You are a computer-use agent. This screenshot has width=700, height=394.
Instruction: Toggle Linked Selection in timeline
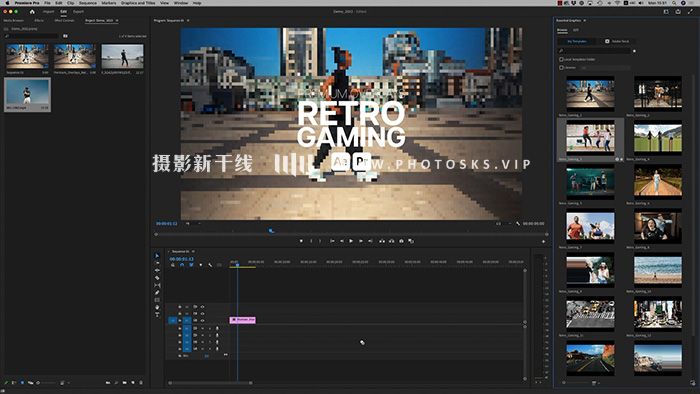(191, 265)
